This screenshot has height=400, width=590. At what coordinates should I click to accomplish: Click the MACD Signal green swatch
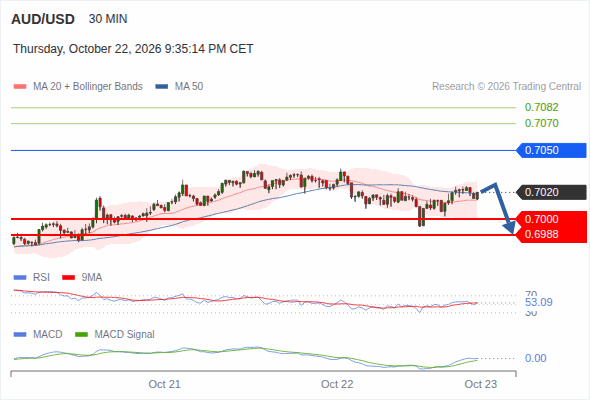click(81, 335)
